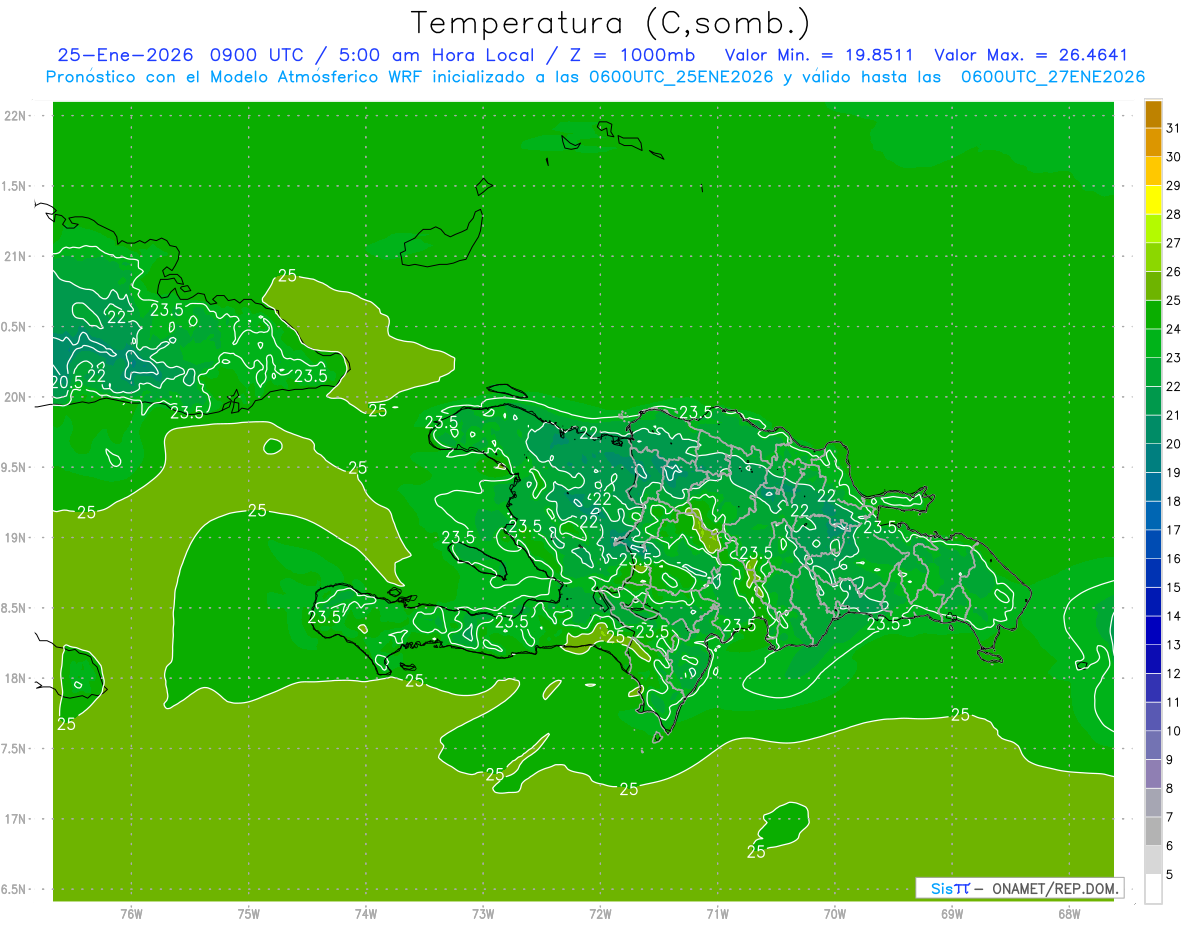
Task: Click "0600UTC_25ENE2026" initialization time
Action: [681, 77]
